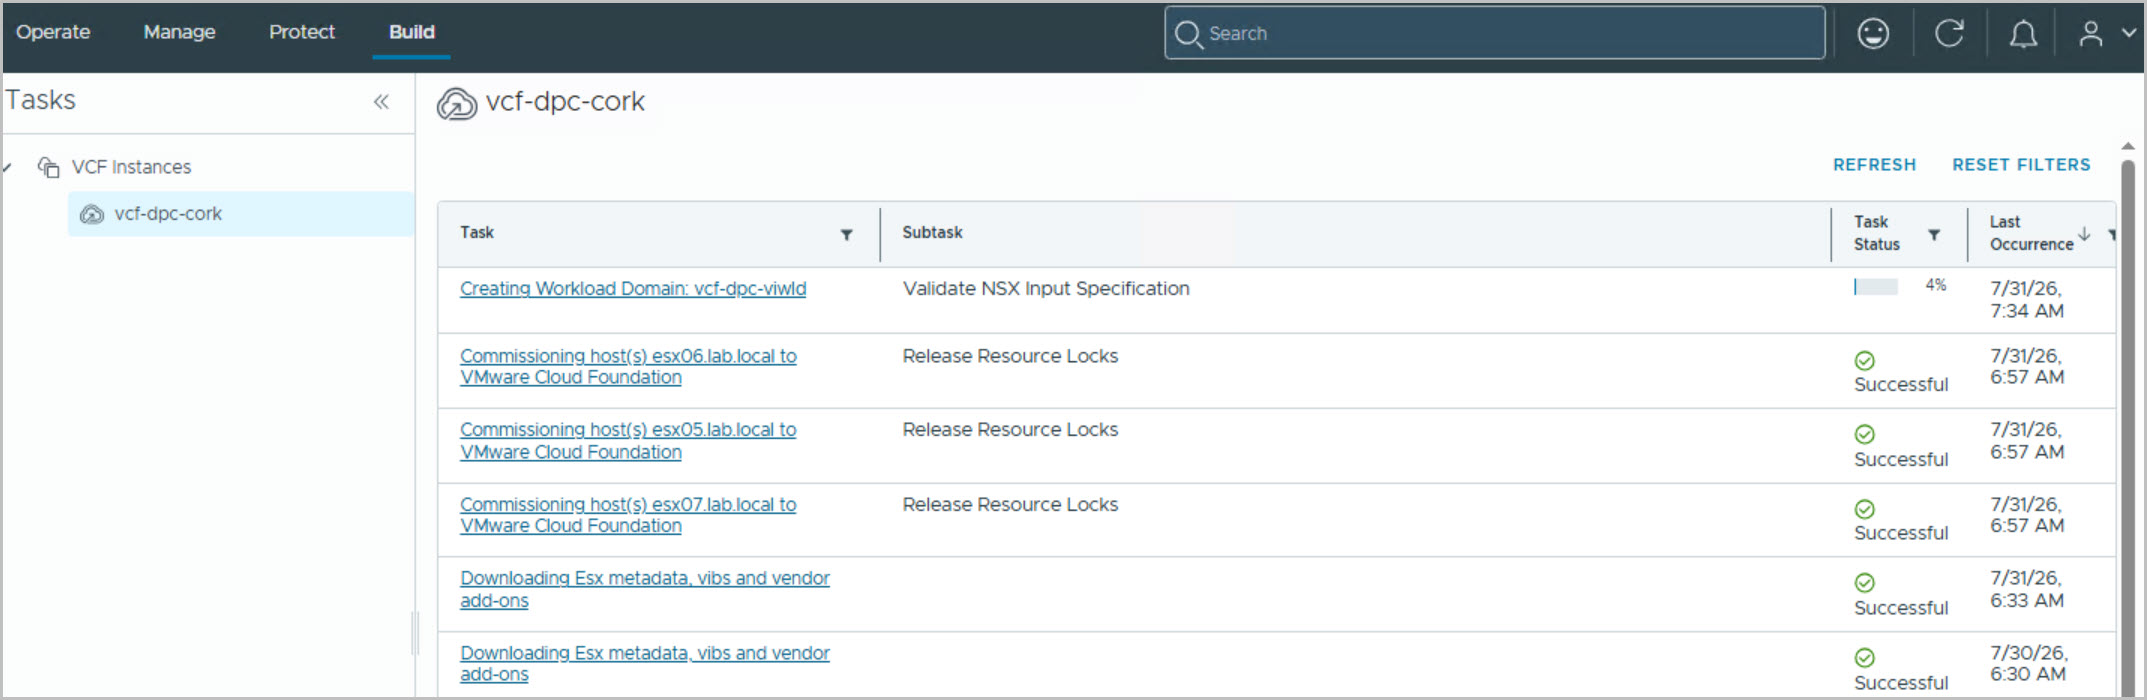Click RESET FILTERS
This screenshot has height=700, width=2147.
(x=2021, y=165)
